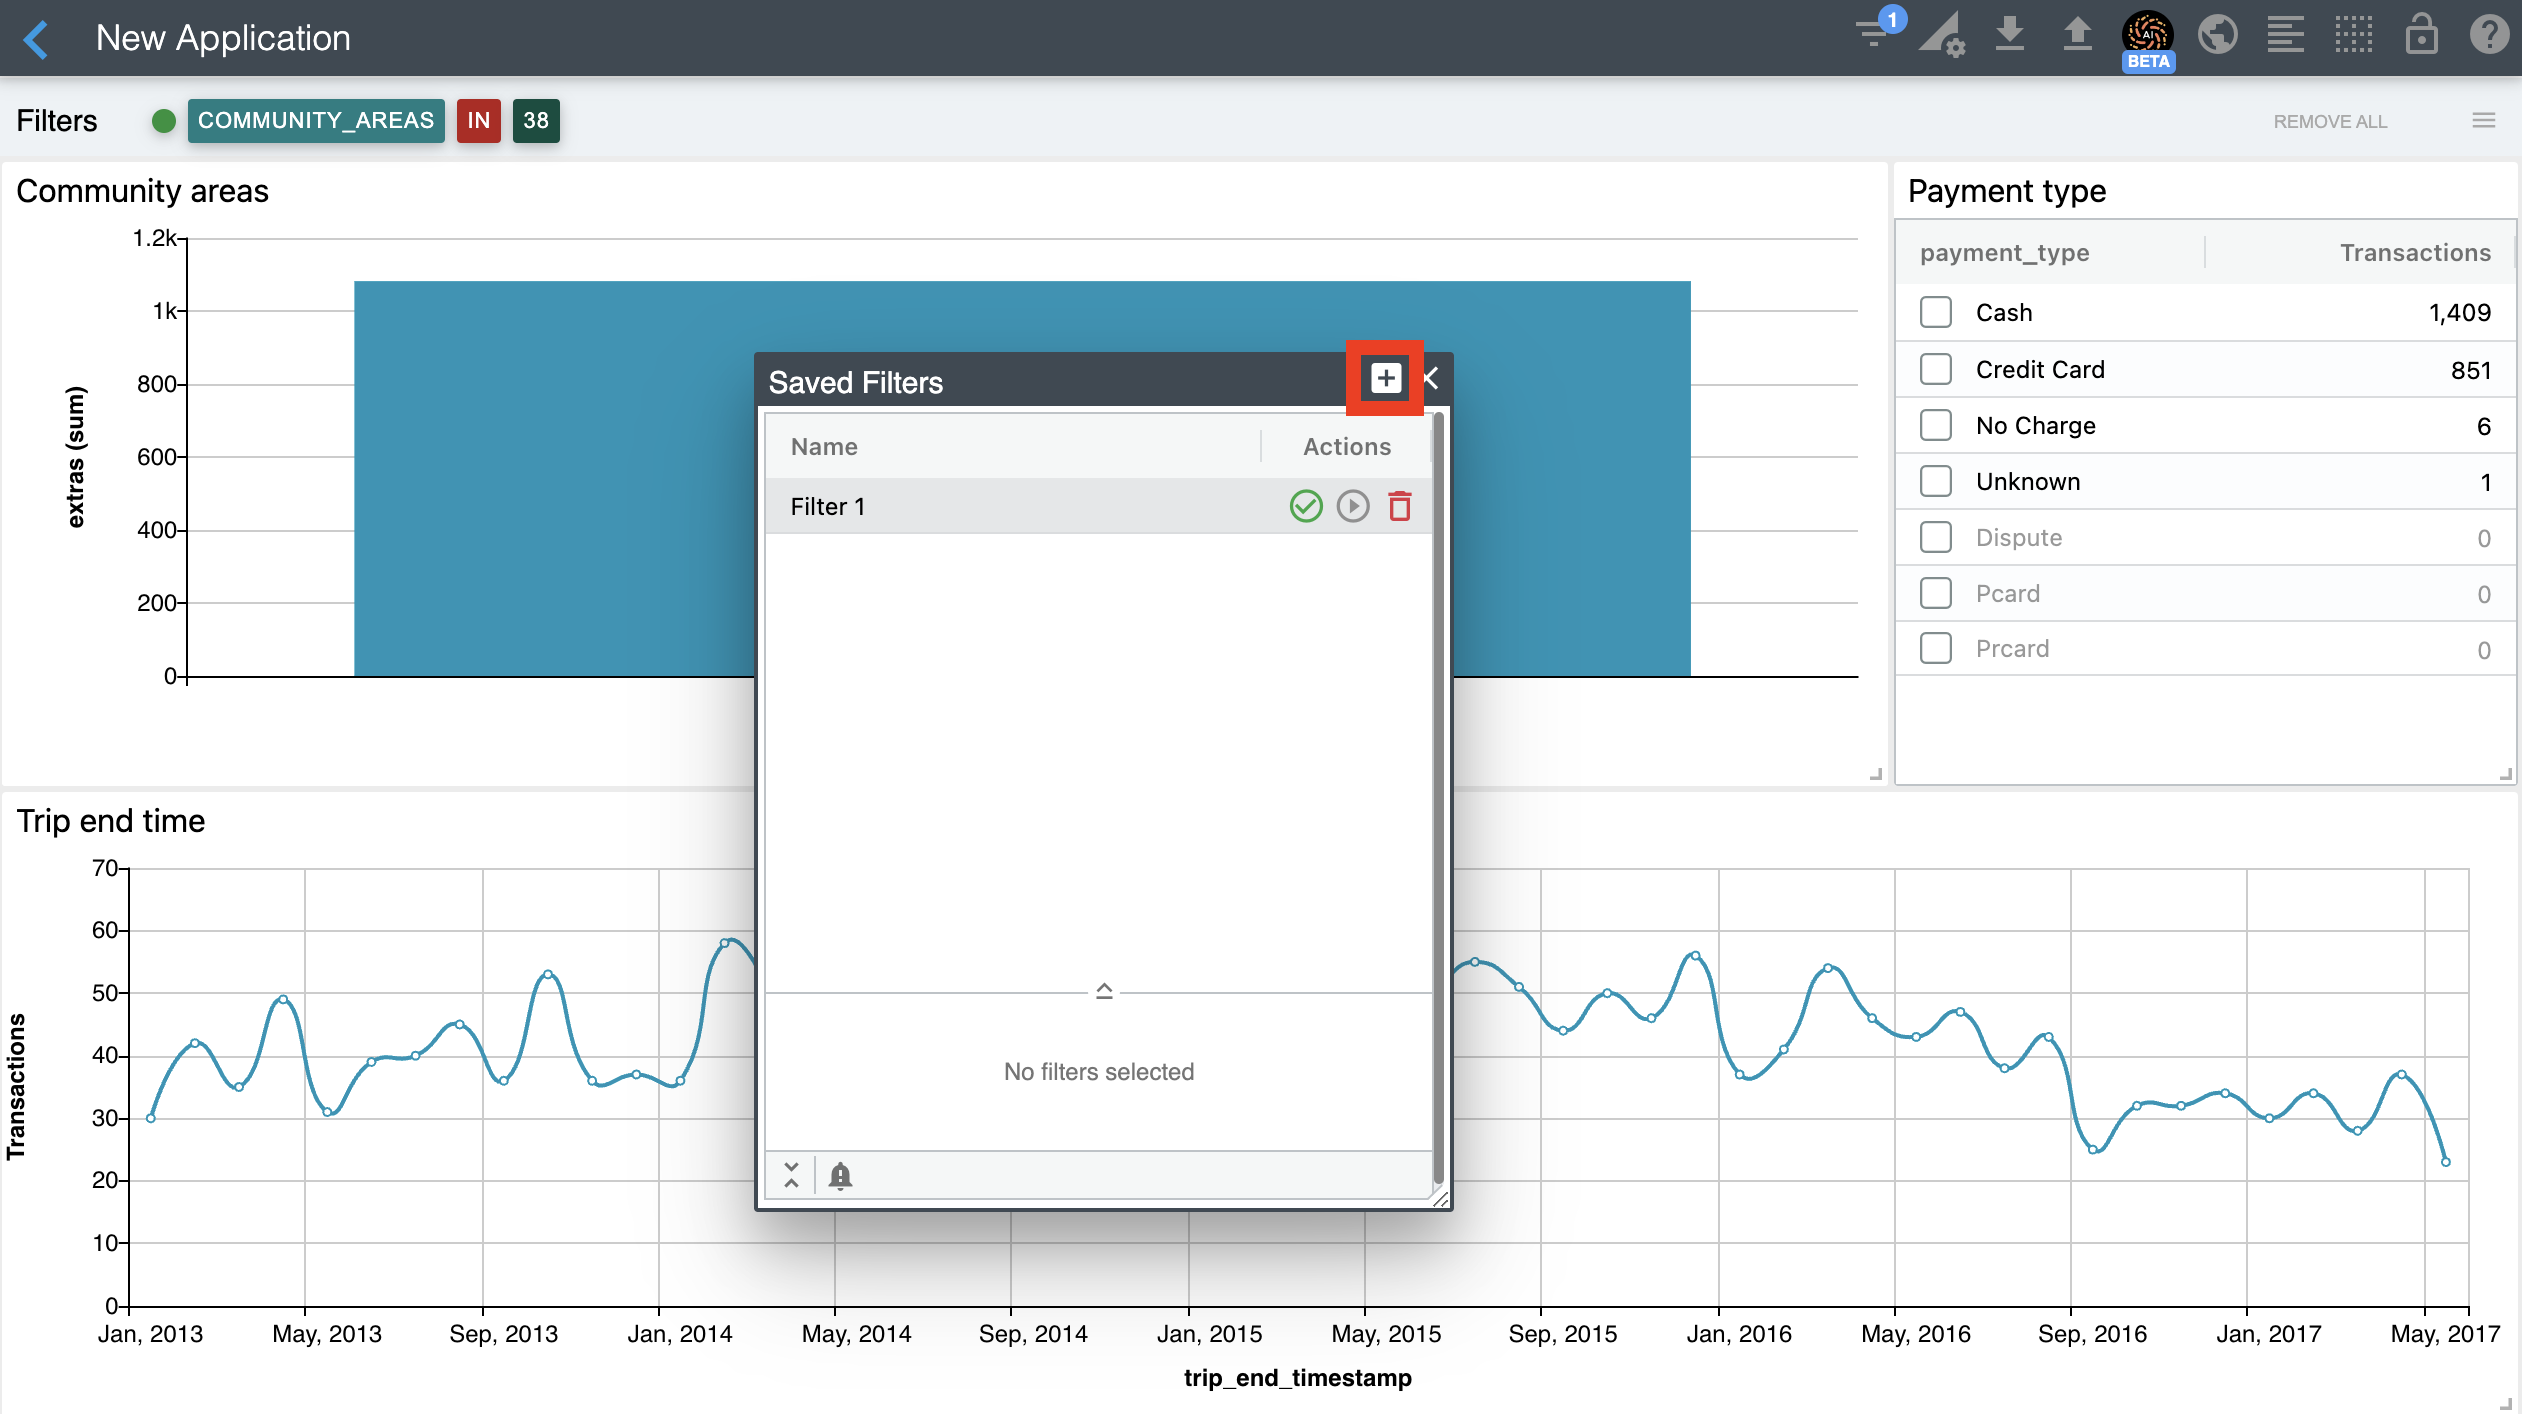Apply Filter 1 with the play icon
This screenshot has width=2522, height=1414.
point(1352,506)
